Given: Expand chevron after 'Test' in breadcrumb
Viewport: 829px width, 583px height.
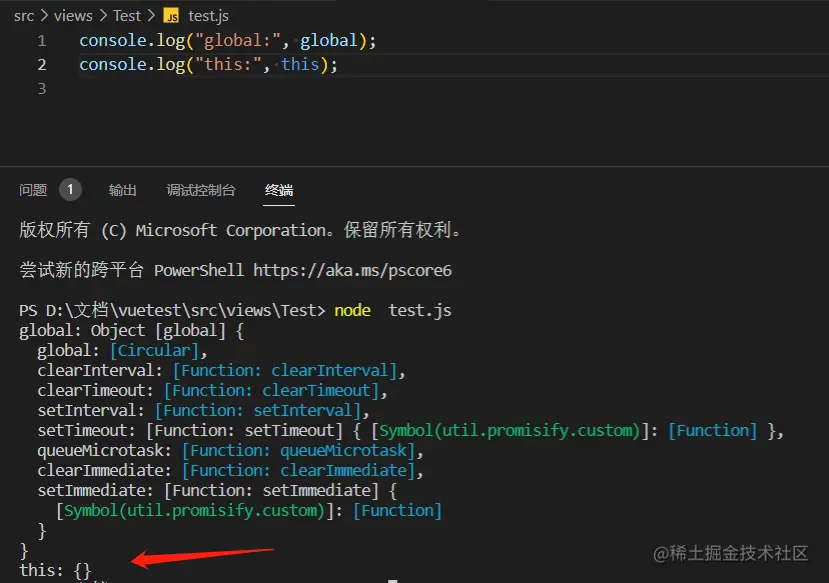Looking at the screenshot, I should [x=151, y=16].
